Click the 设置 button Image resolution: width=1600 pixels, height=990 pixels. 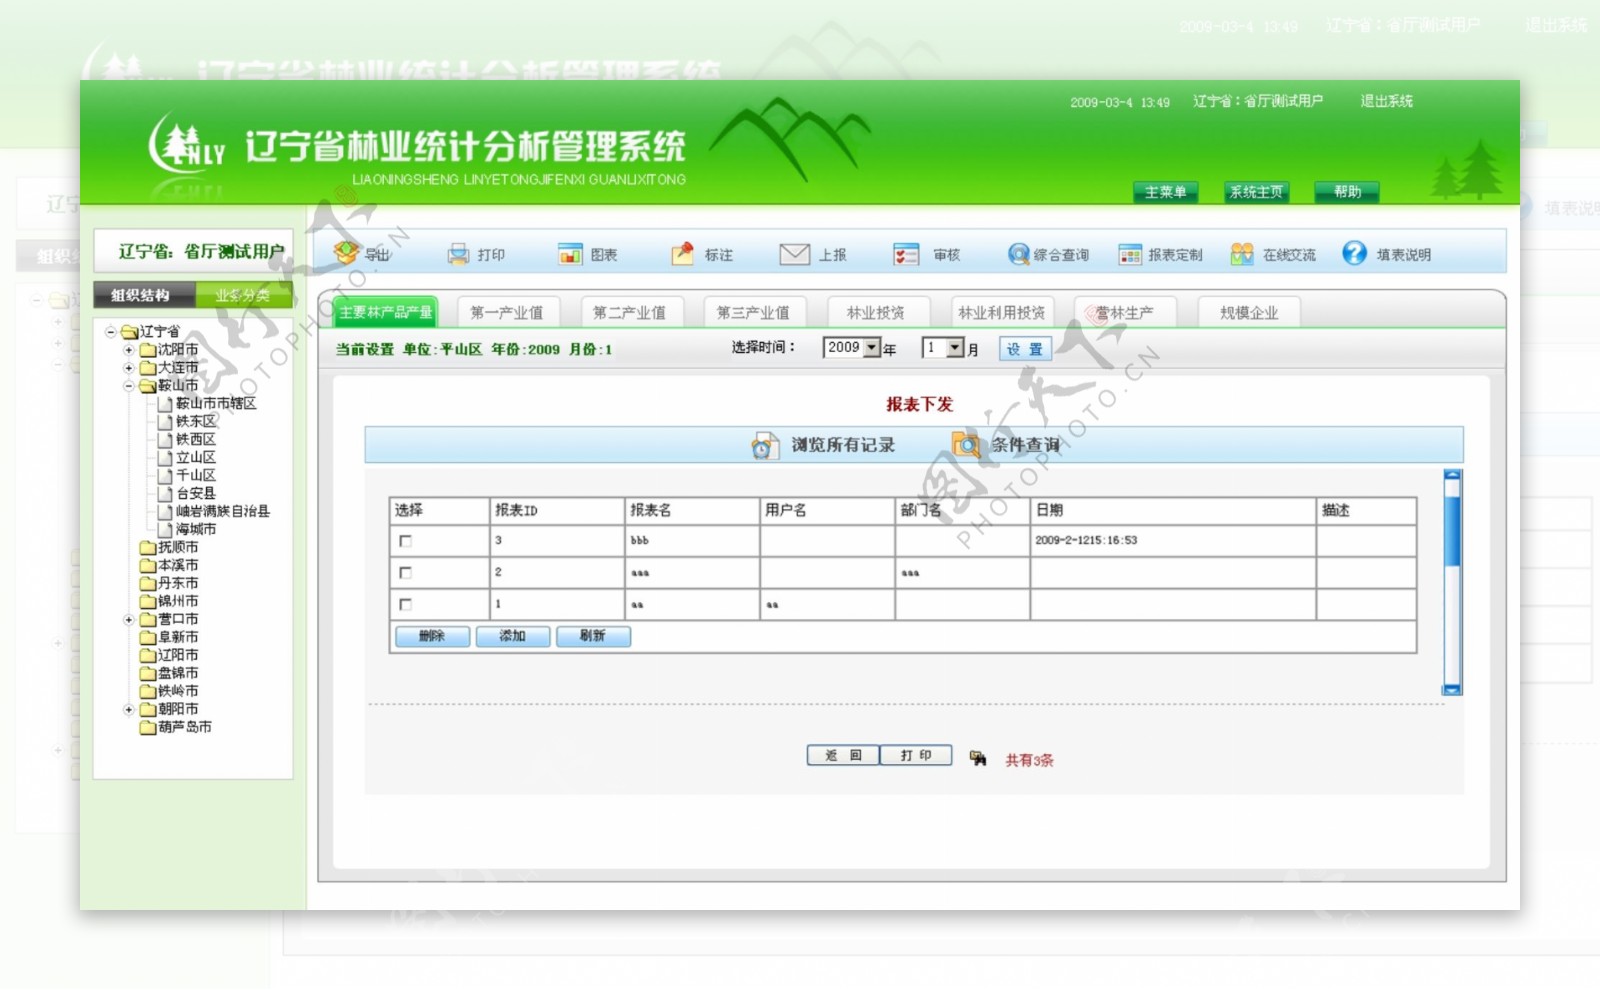1025,349
